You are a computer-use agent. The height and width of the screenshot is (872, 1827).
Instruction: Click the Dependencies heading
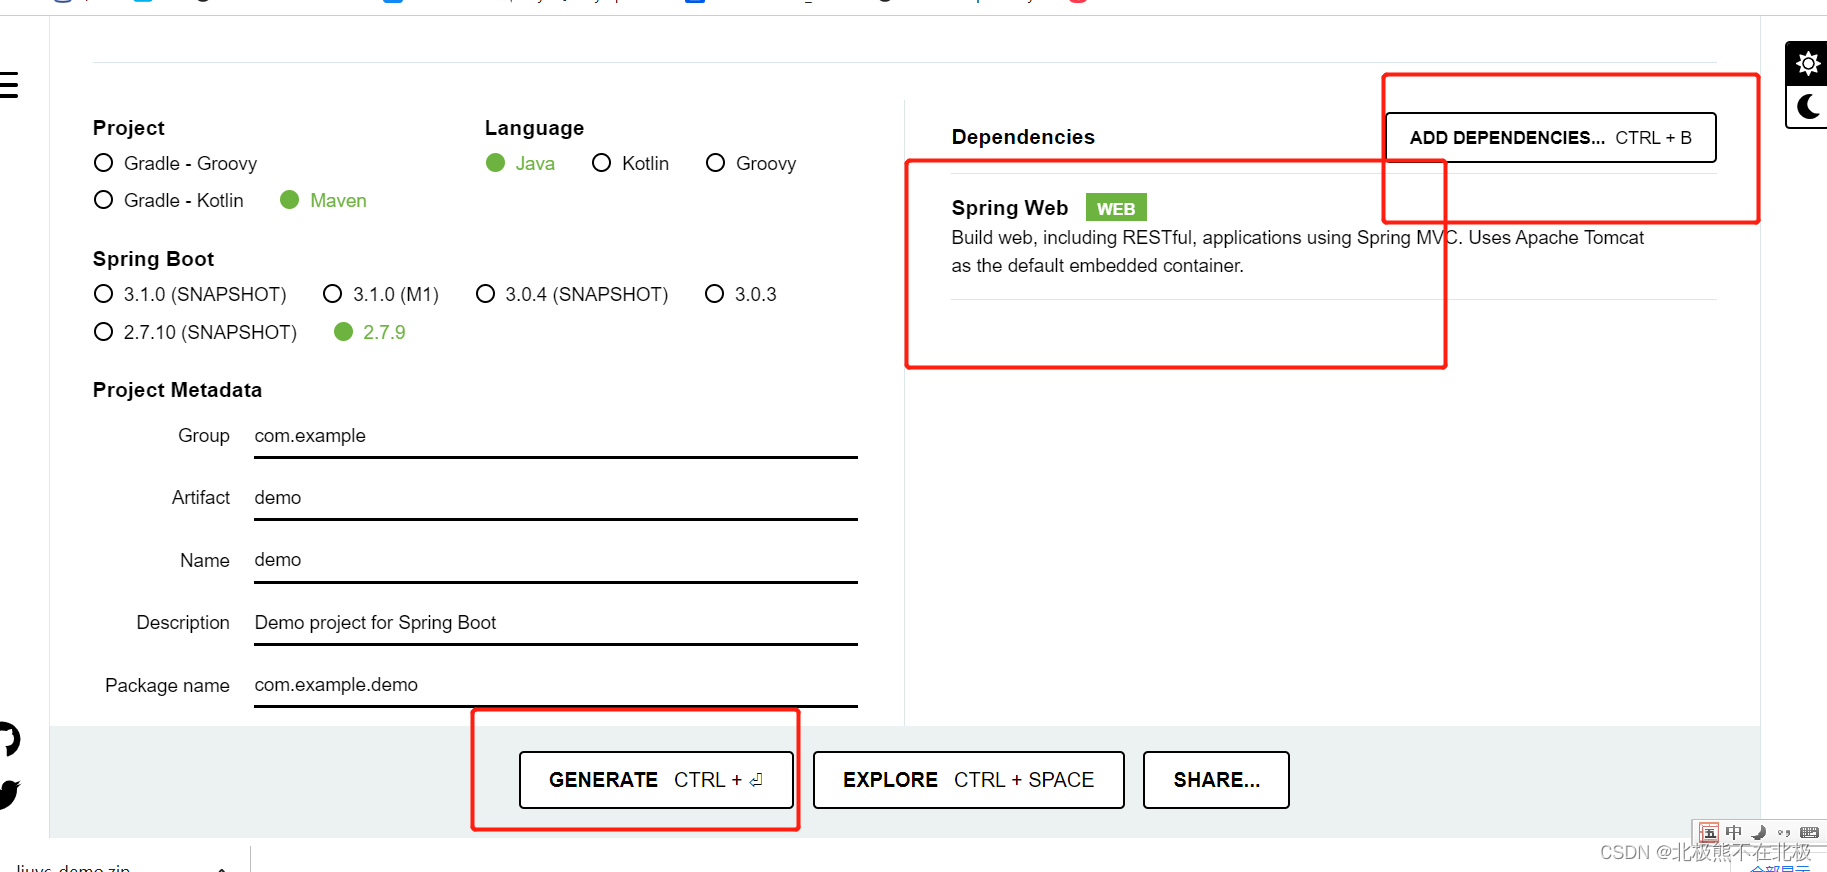point(1023,137)
